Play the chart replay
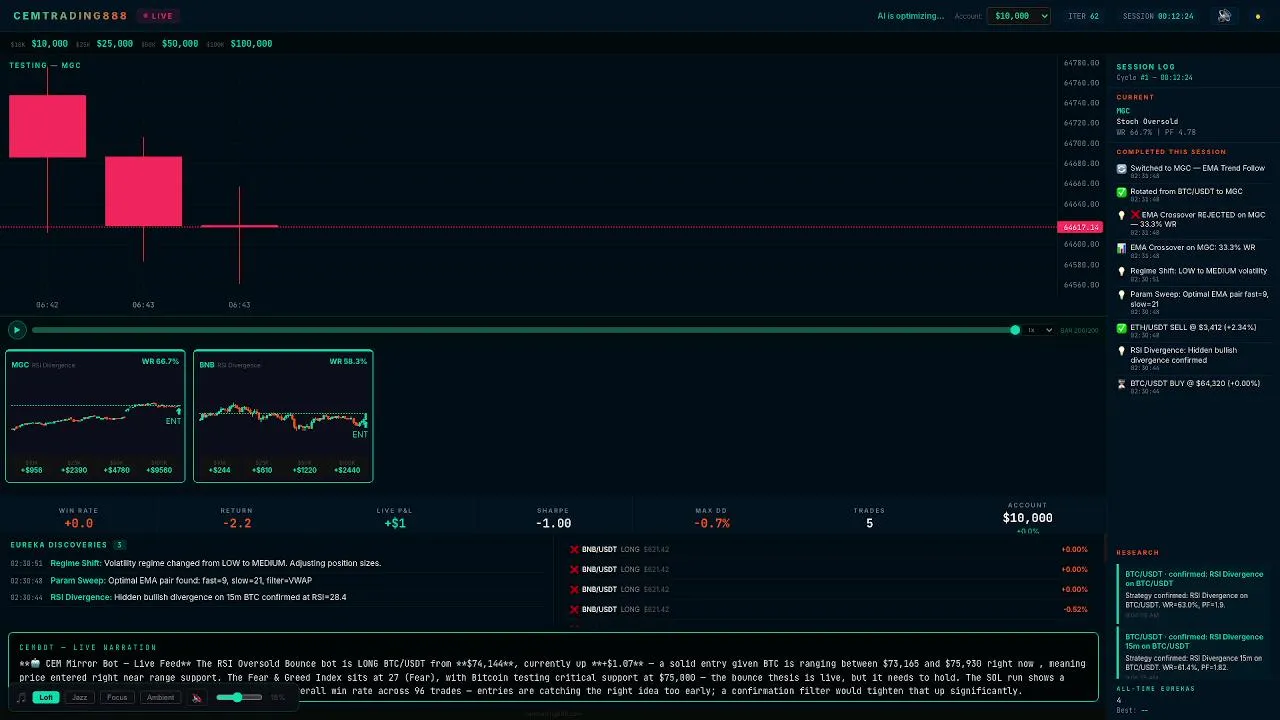The image size is (1280, 720). 16,330
